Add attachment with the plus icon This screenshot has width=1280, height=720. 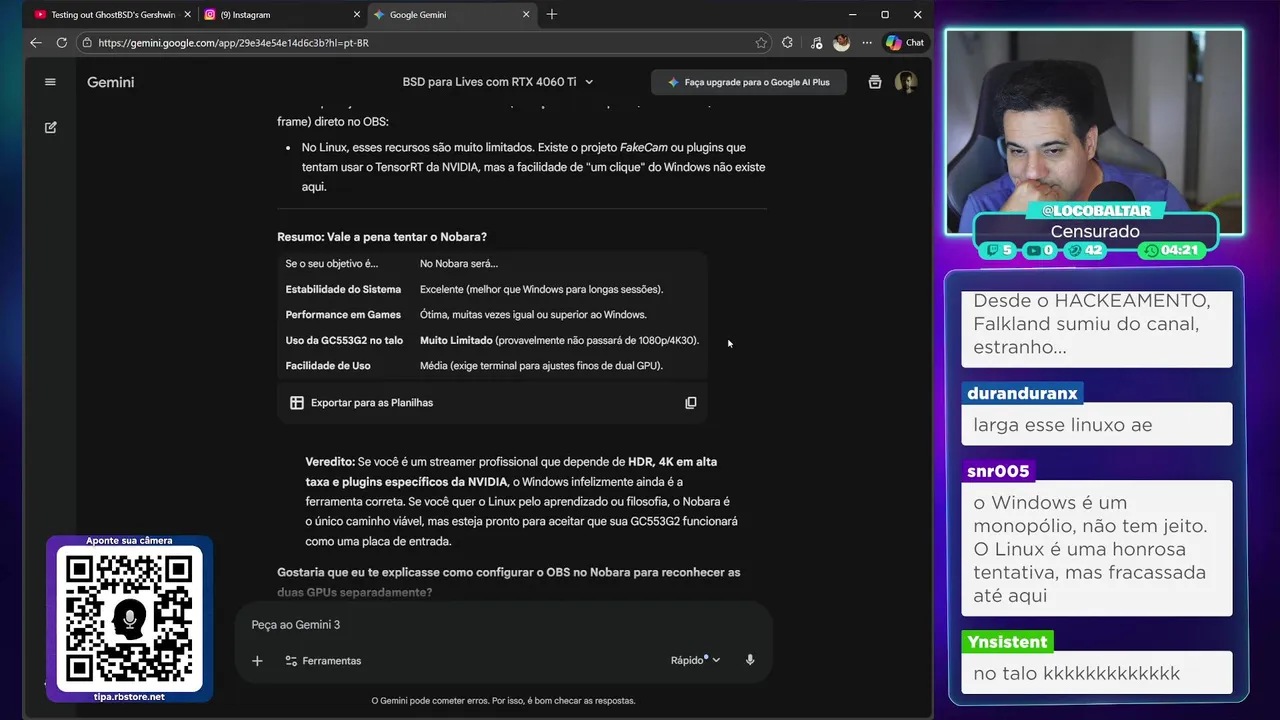257,661
